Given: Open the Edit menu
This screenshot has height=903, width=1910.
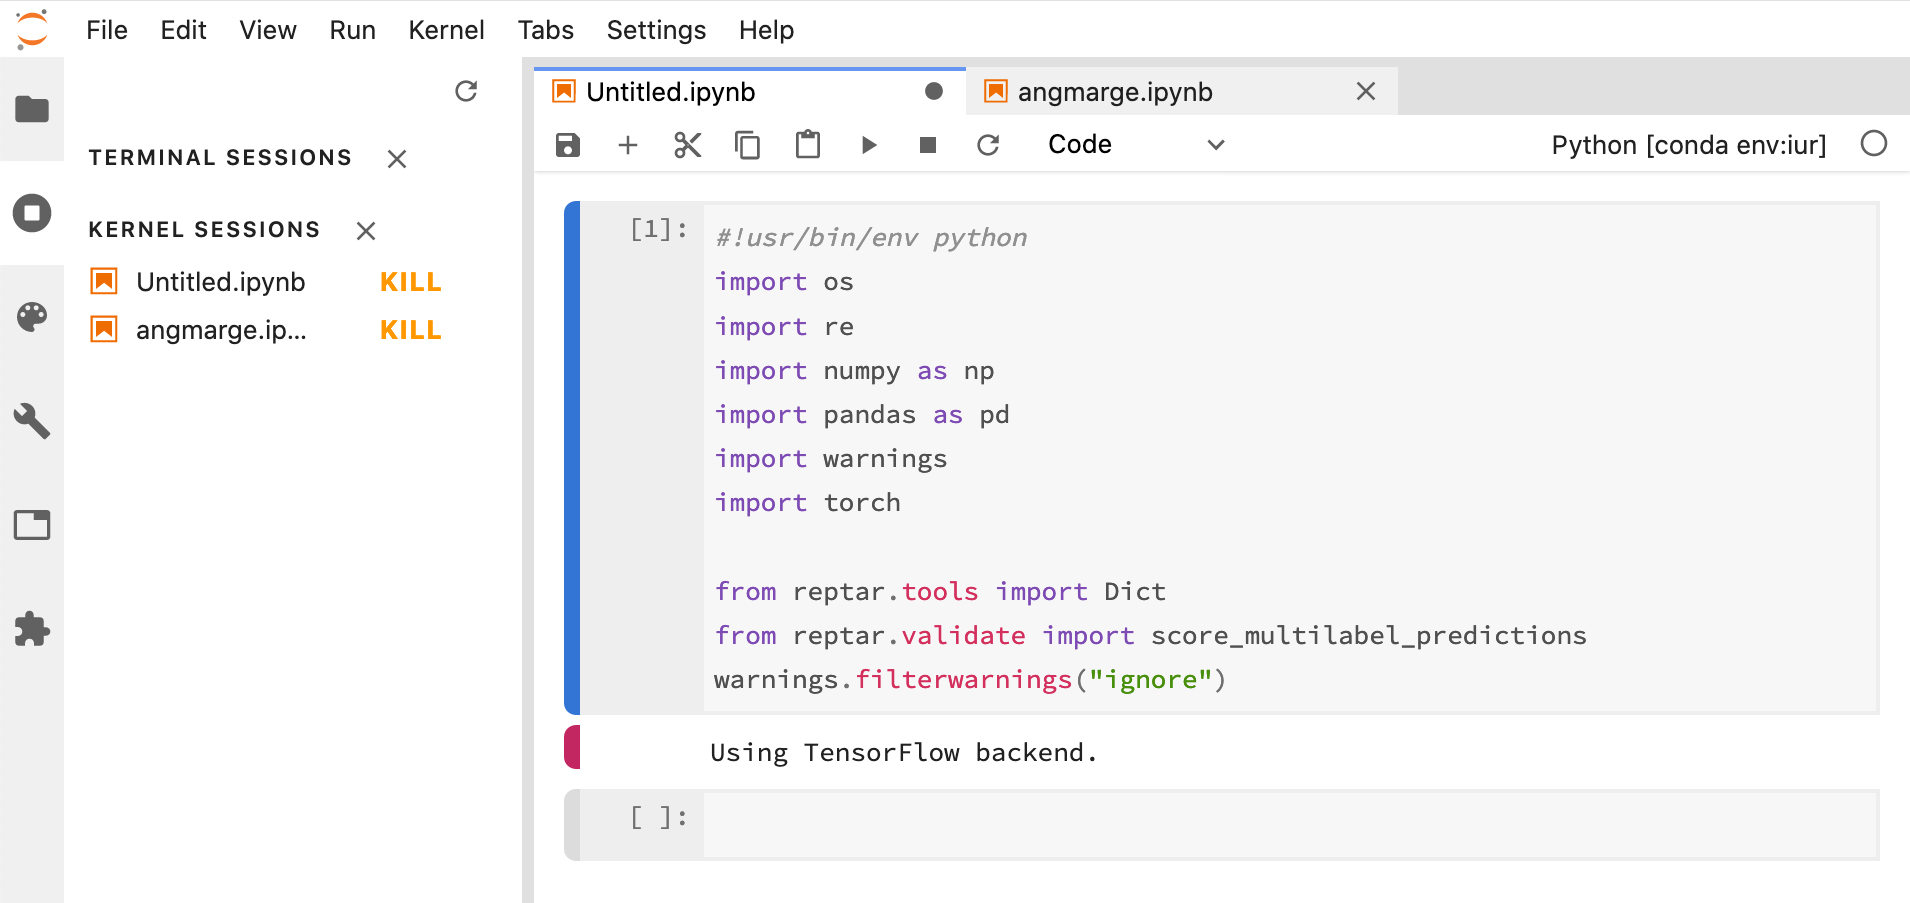Looking at the screenshot, I should 183,30.
